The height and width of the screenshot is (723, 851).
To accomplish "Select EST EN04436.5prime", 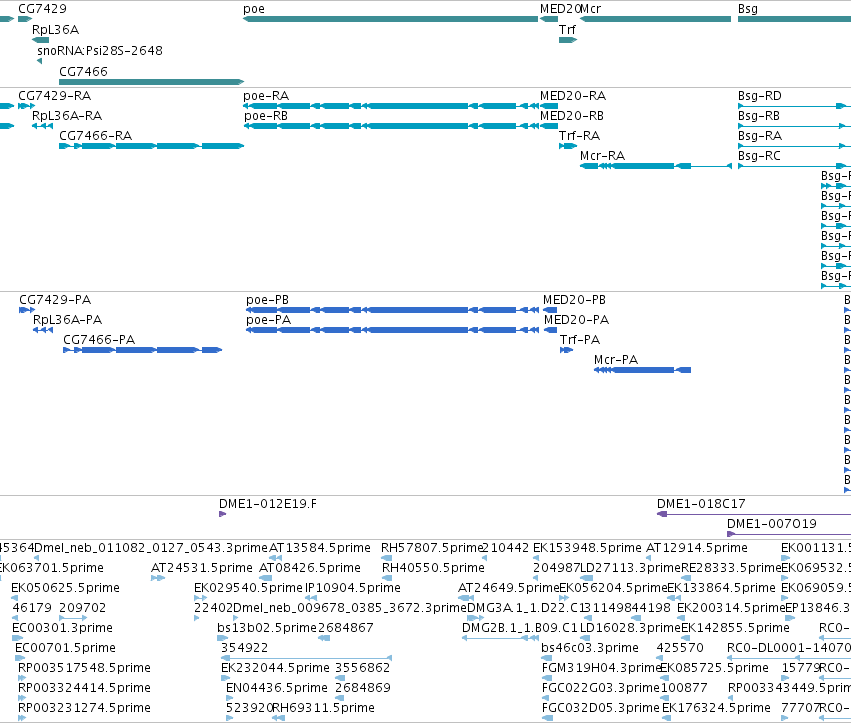I will click(277, 688).
